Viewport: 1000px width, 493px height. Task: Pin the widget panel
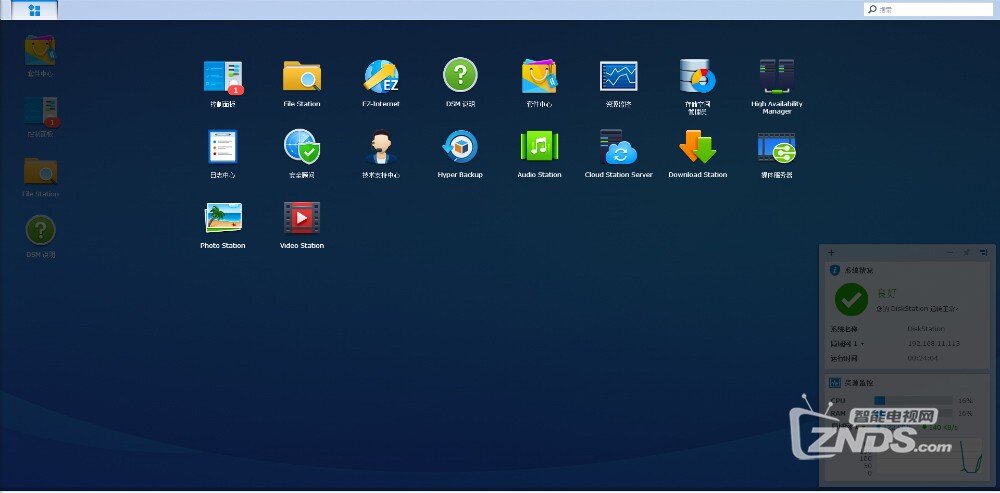coord(967,253)
